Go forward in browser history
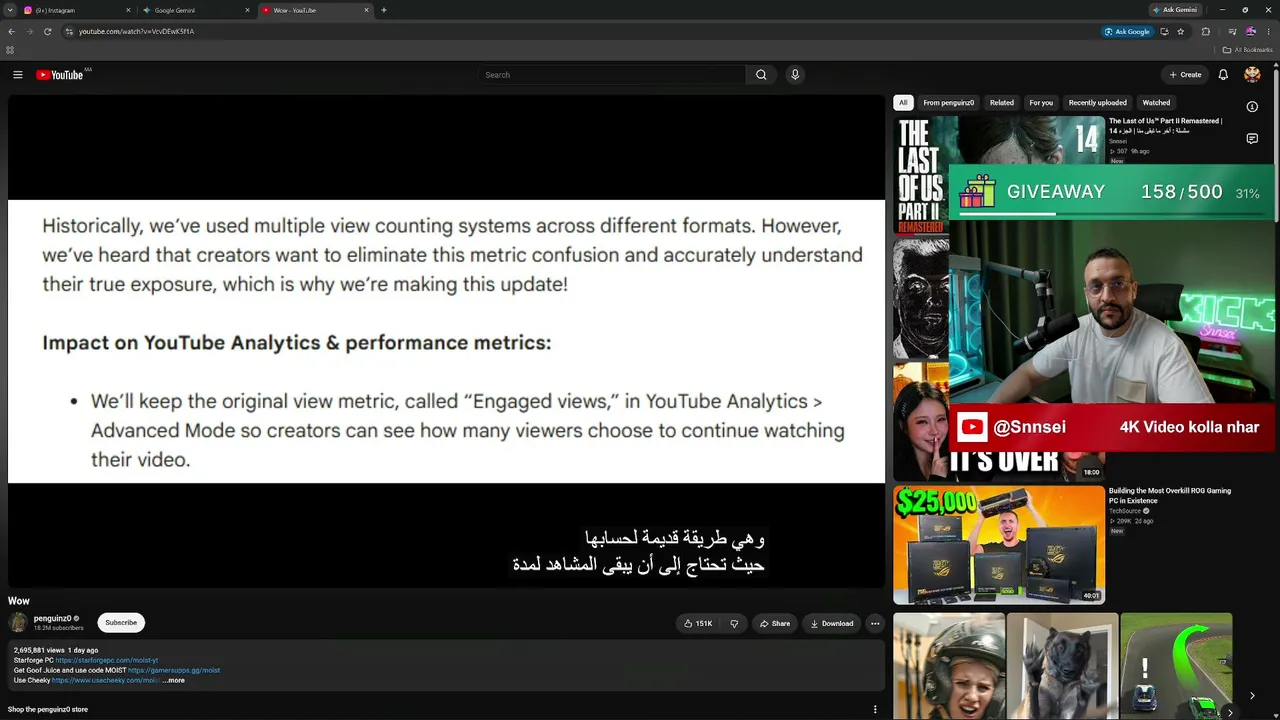The width and height of the screenshot is (1280, 720). (x=29, y=31)
